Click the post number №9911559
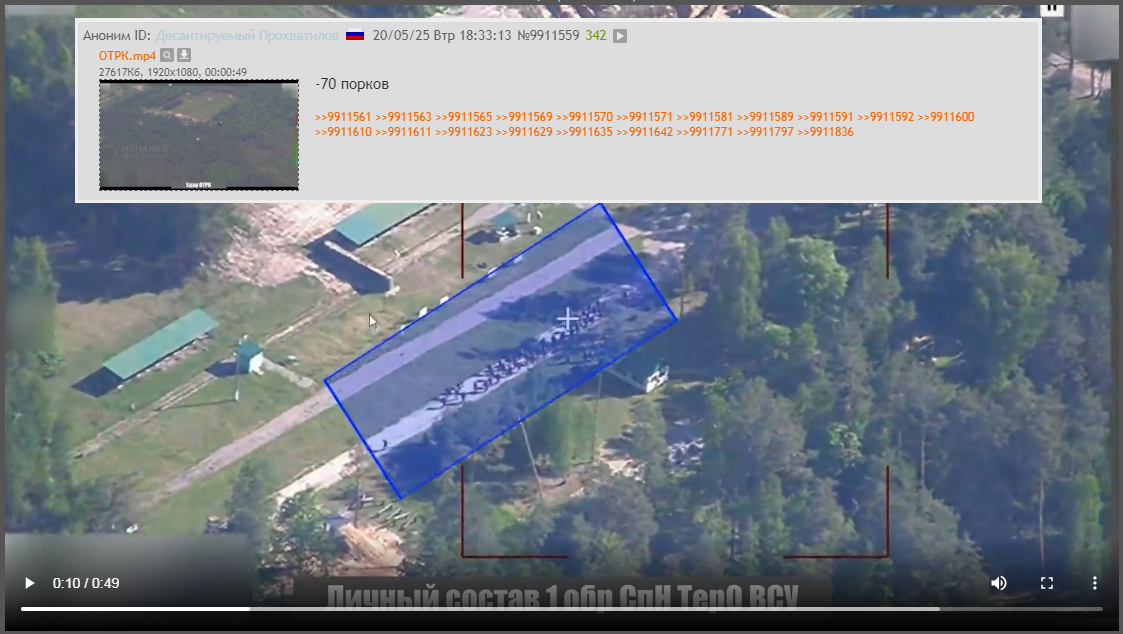 click(548, 35)
